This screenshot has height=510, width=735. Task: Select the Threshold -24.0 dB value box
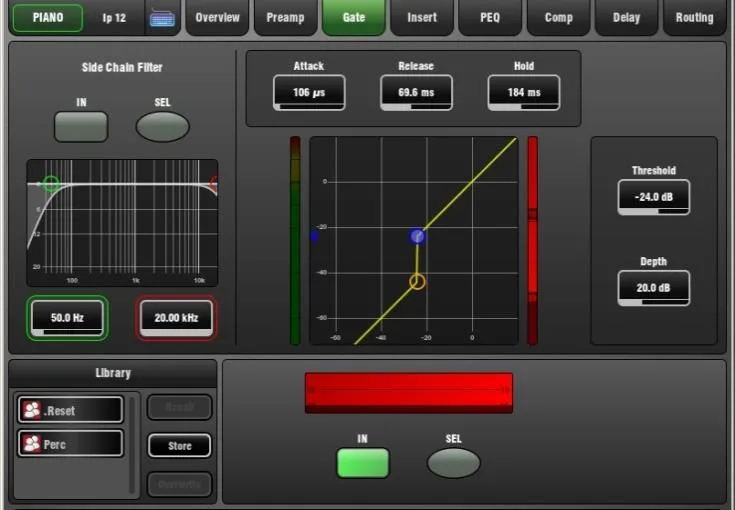(654, 197)
